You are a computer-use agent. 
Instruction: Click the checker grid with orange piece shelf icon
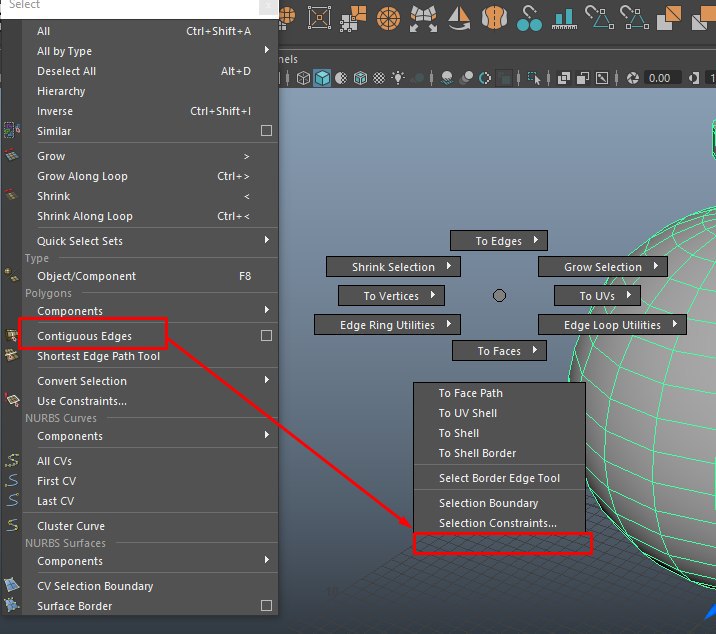point(353,18)
